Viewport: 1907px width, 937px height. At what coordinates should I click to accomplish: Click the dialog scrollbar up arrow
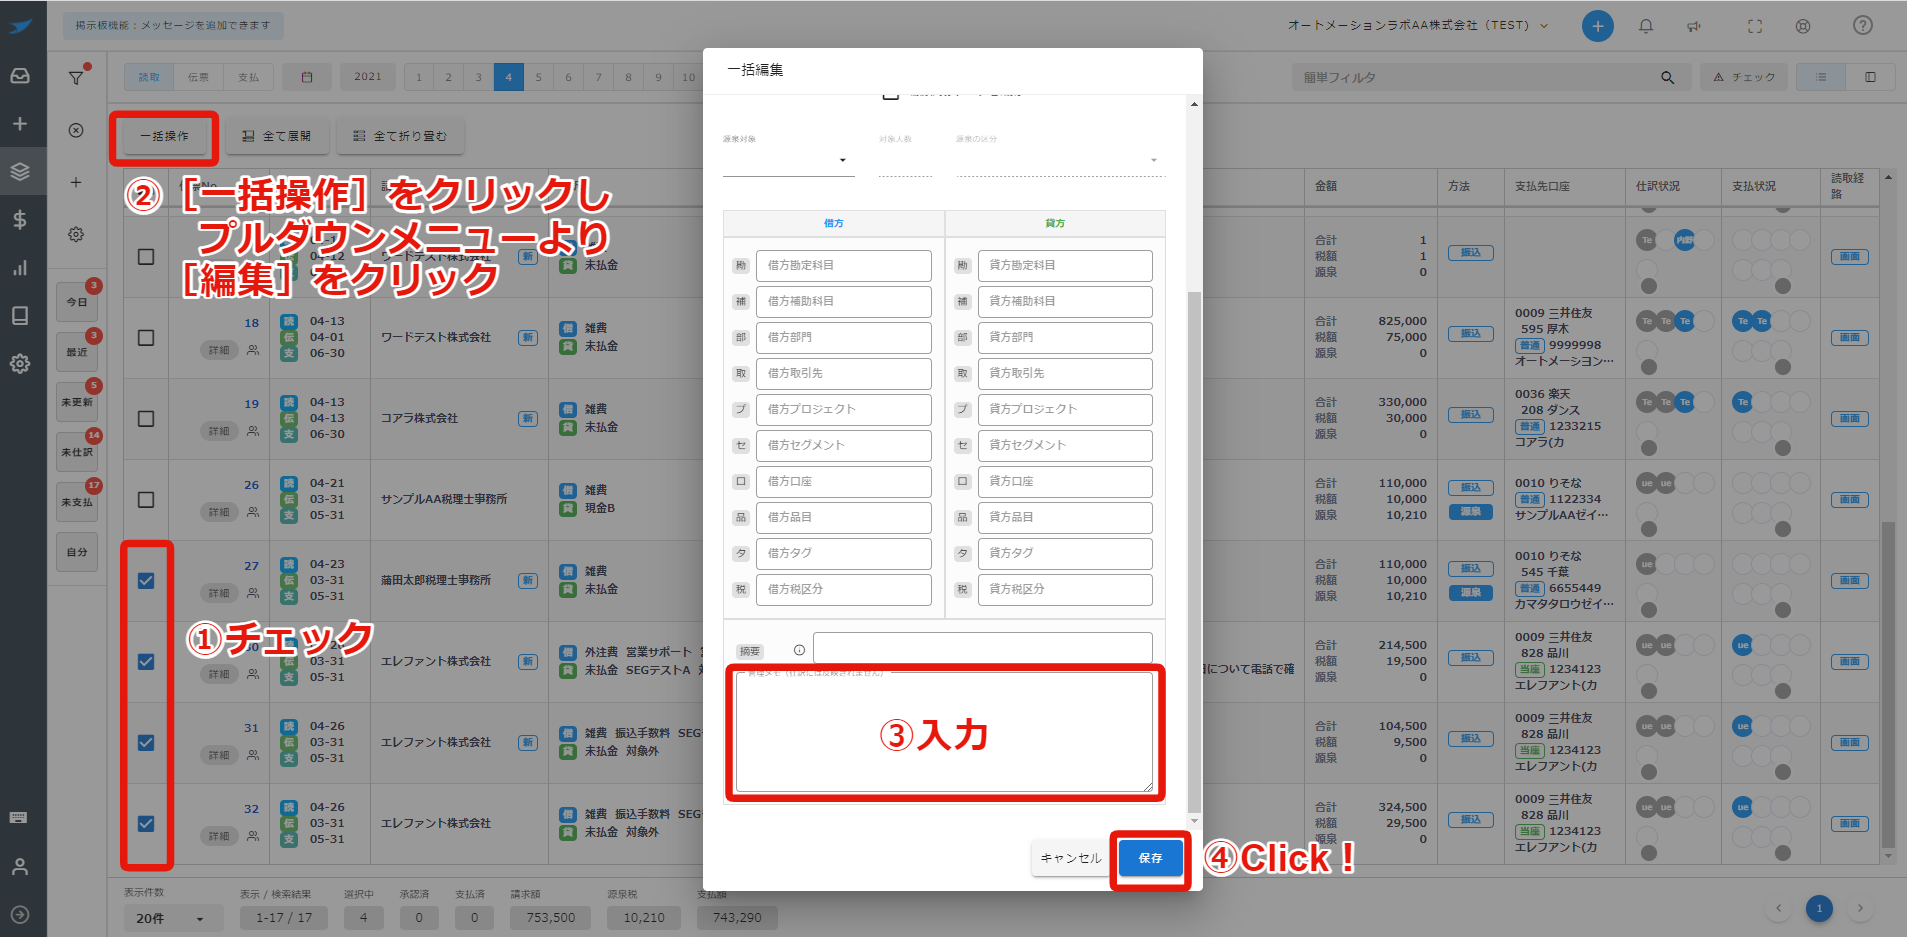tap(1194, 104)
